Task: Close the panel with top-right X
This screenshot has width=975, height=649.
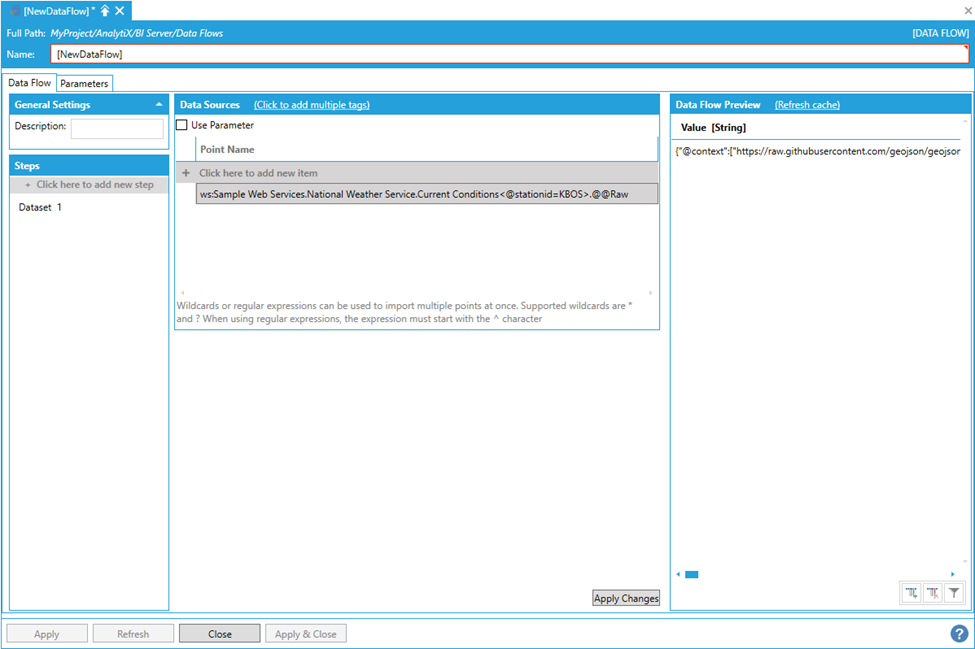Action: click(x=968, y=10)
